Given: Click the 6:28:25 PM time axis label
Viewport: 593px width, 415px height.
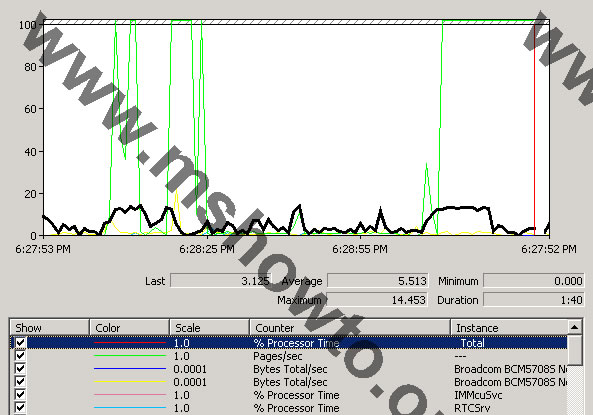Looking at the screenshot, I should [207, 249].
